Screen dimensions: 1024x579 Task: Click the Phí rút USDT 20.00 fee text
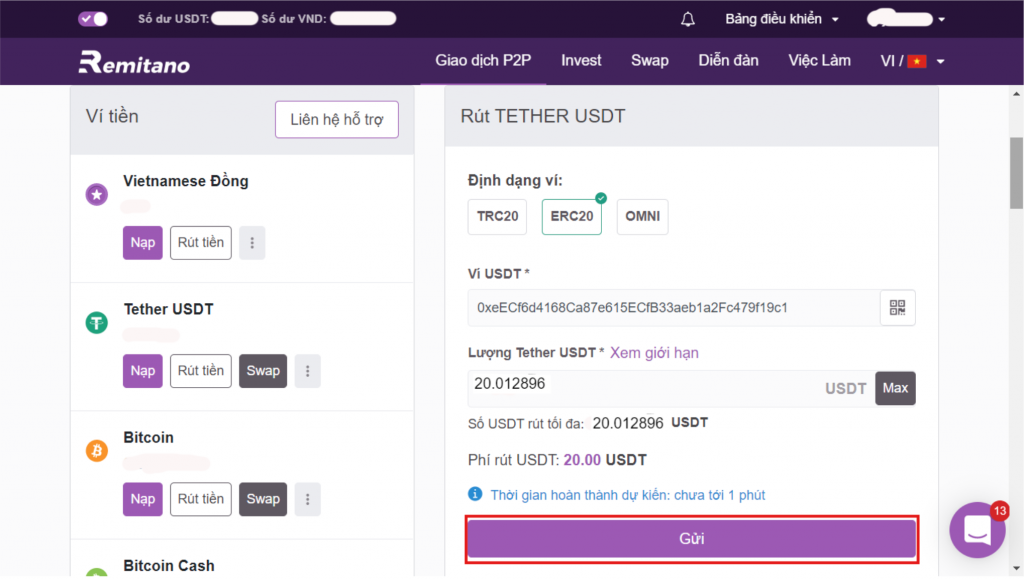(x=557, y=460)
